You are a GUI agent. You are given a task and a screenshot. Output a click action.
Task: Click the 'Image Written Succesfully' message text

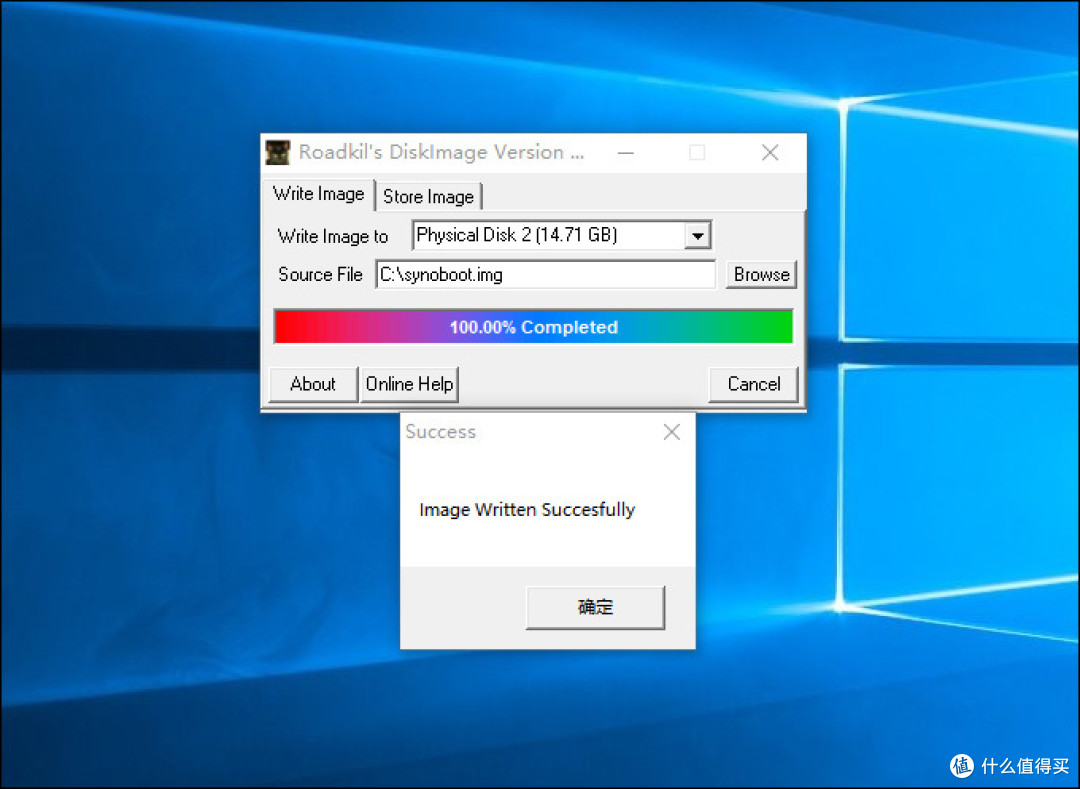click(527, 509)
